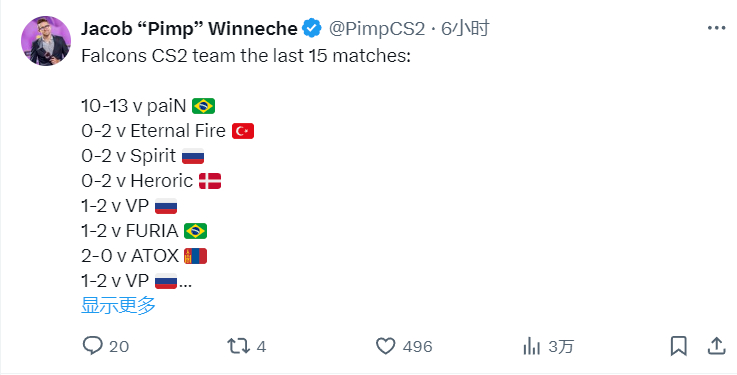Viewport: 737px width, 375px height.
Task: Open the reply speech bubble icon
Action: click(93, 346)
